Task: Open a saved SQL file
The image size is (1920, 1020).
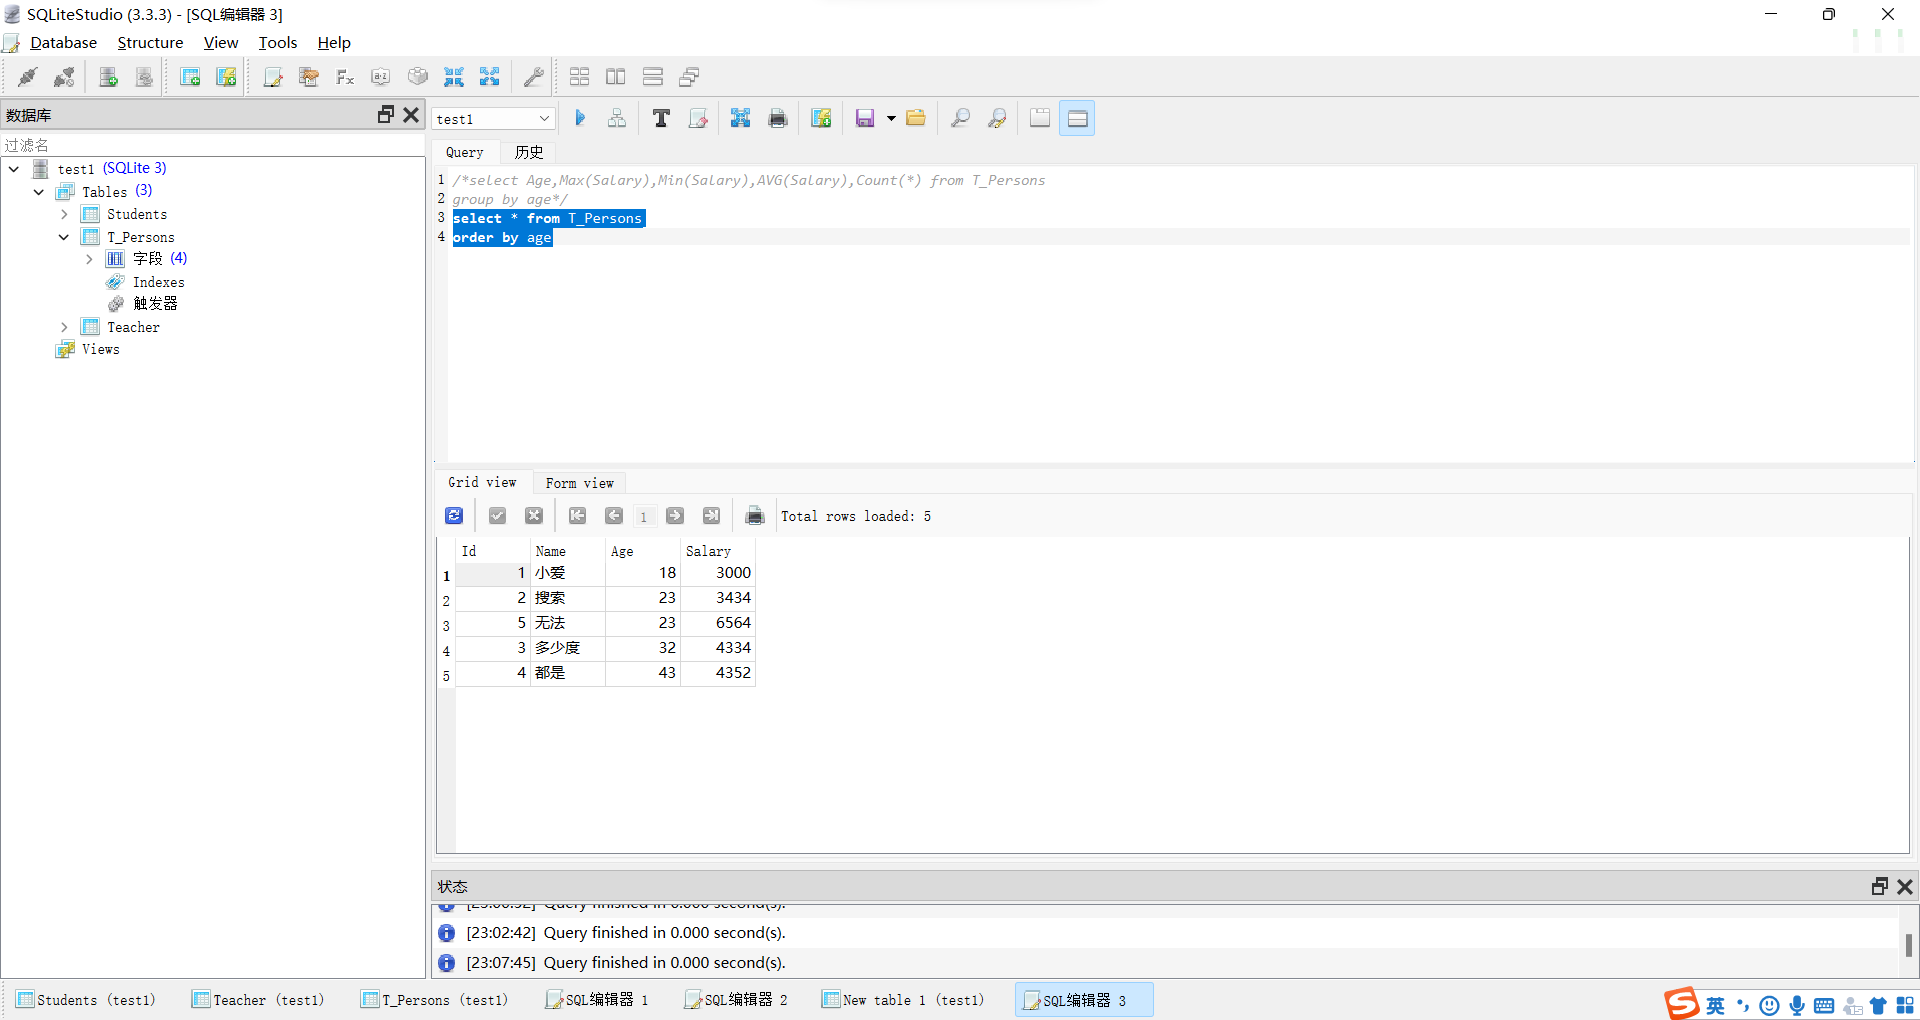Action: point(916,117)
